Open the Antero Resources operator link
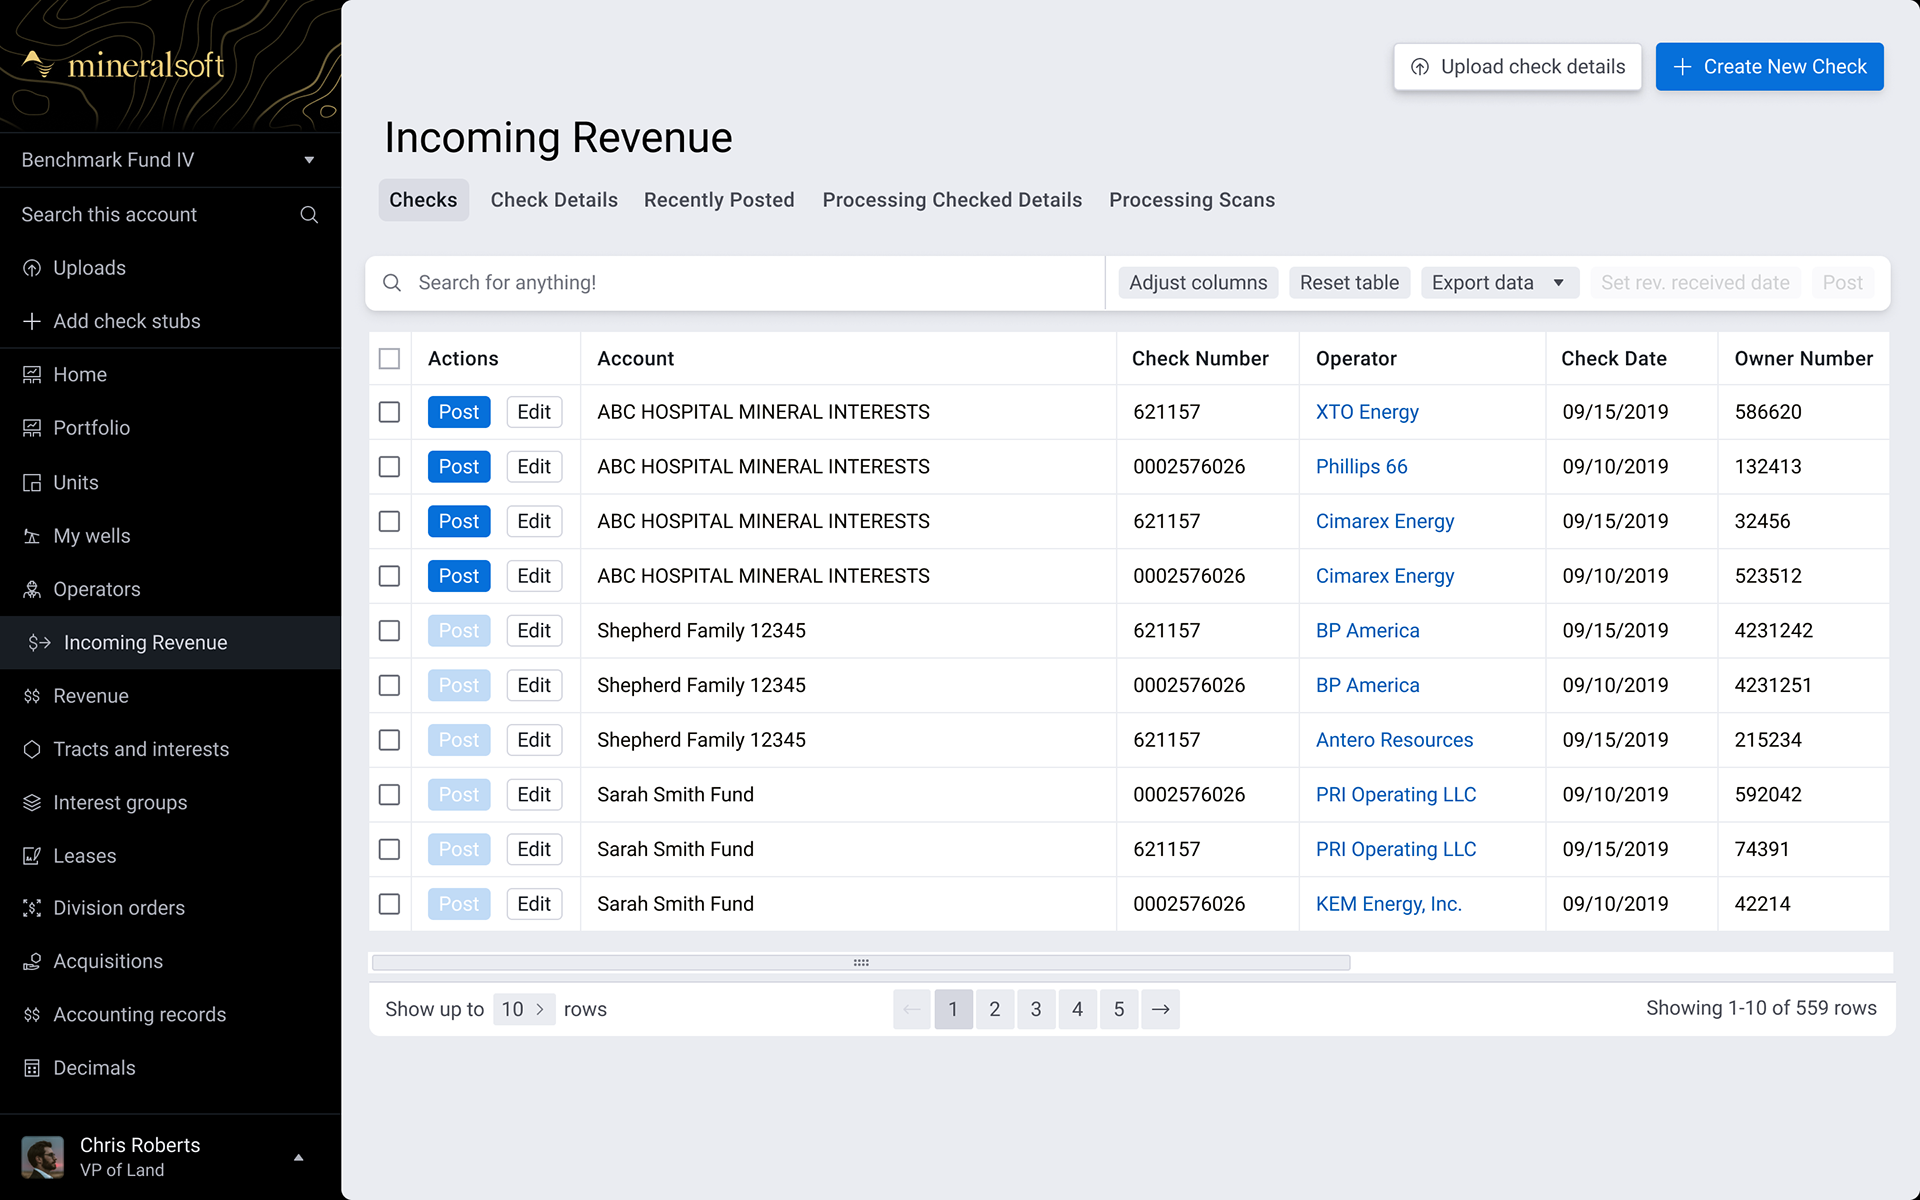 coord(1394,740)
